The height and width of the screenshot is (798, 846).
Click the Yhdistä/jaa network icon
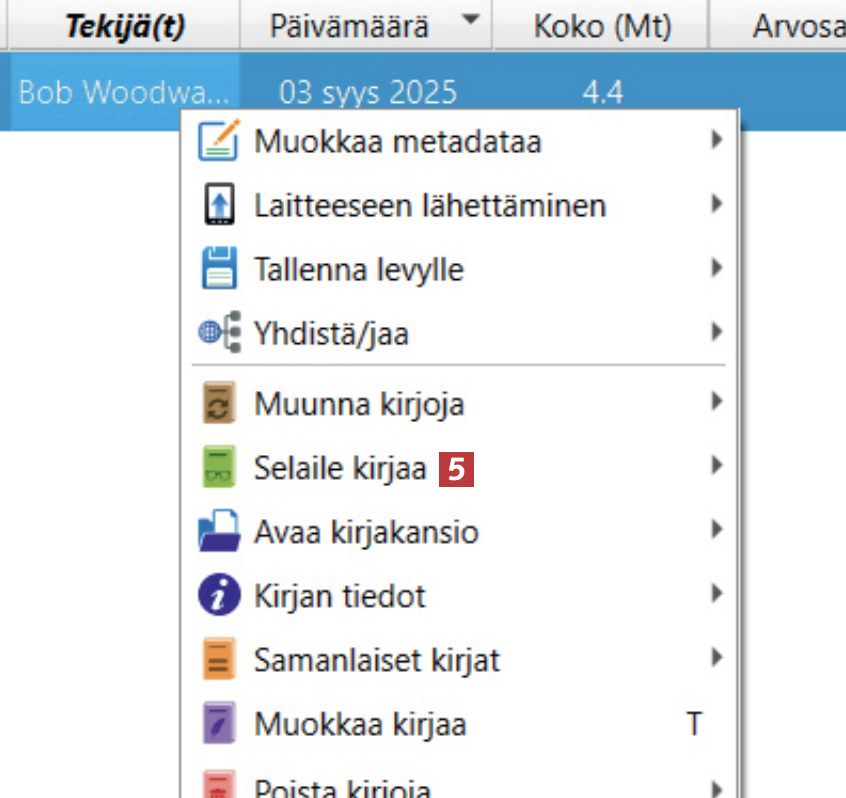[220, 332]
